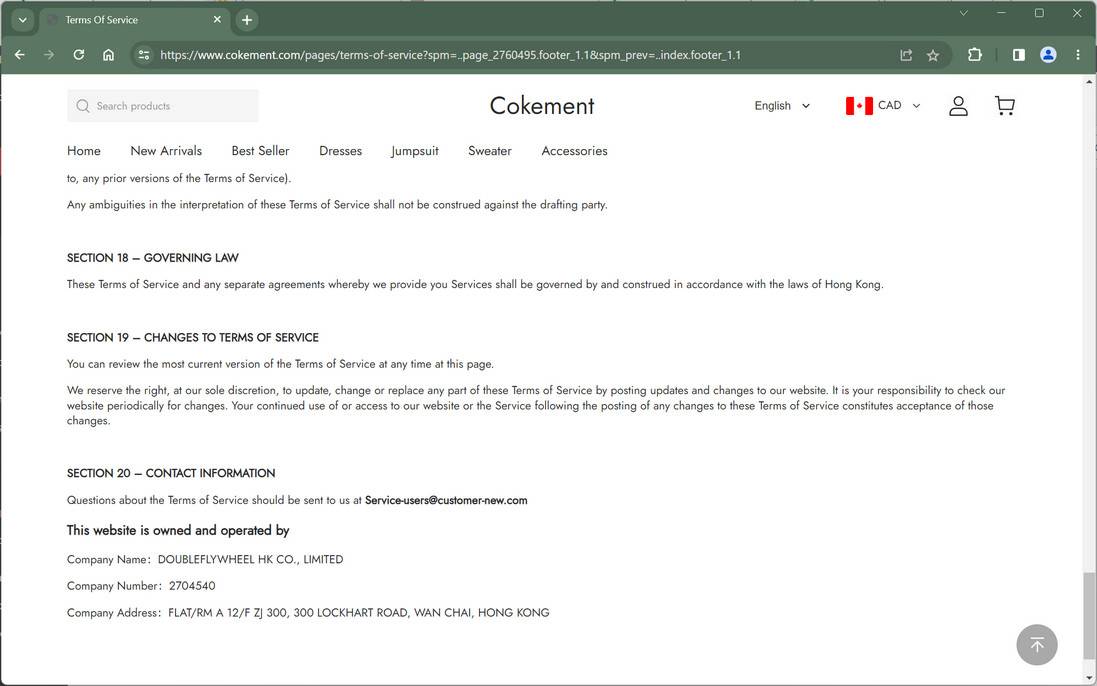Open the English language dropdown
Screen dimensions: 1097x686
pyautogui.click(x=781, y=105)
